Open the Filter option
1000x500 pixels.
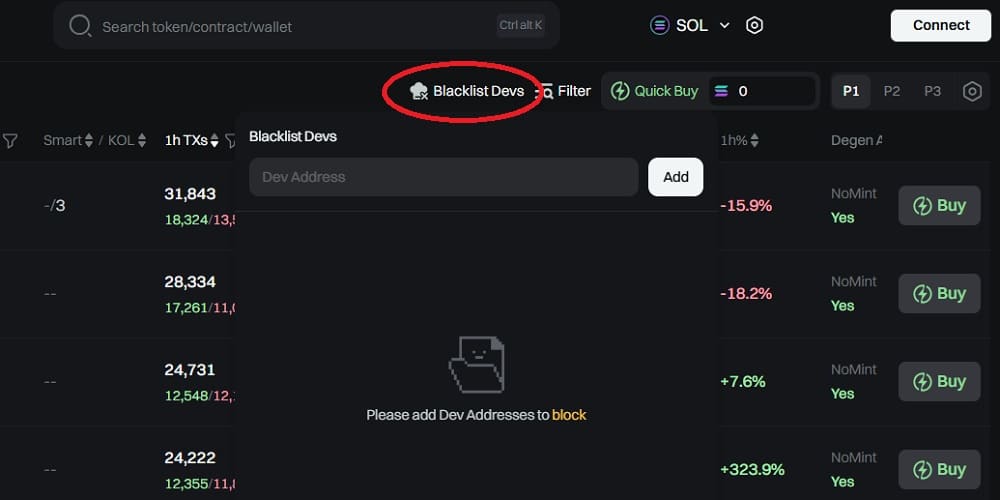[x=565, y=91]
